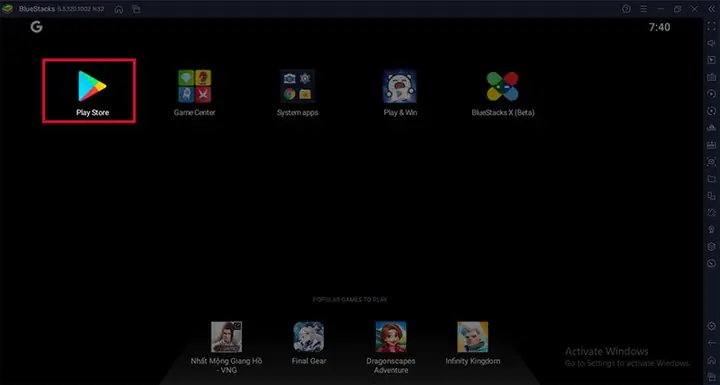720x385 pixels.
Task: Open the multi-instance layers icon in sidebar
Action: (711, 246)
